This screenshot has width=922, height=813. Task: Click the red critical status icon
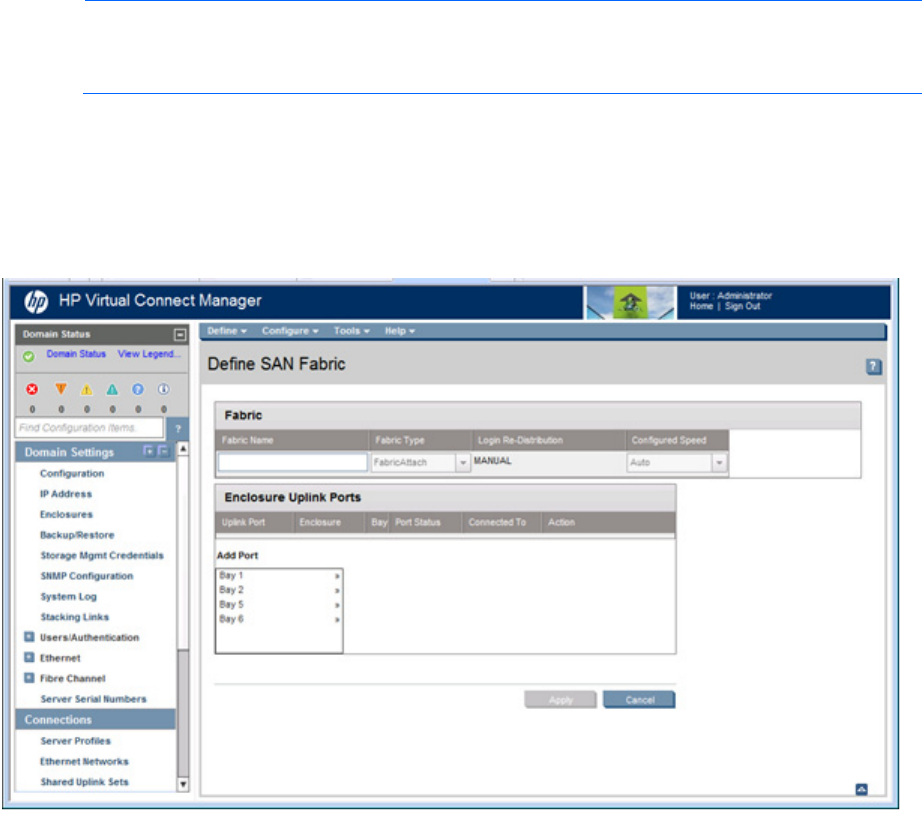[x=32, y=389]
